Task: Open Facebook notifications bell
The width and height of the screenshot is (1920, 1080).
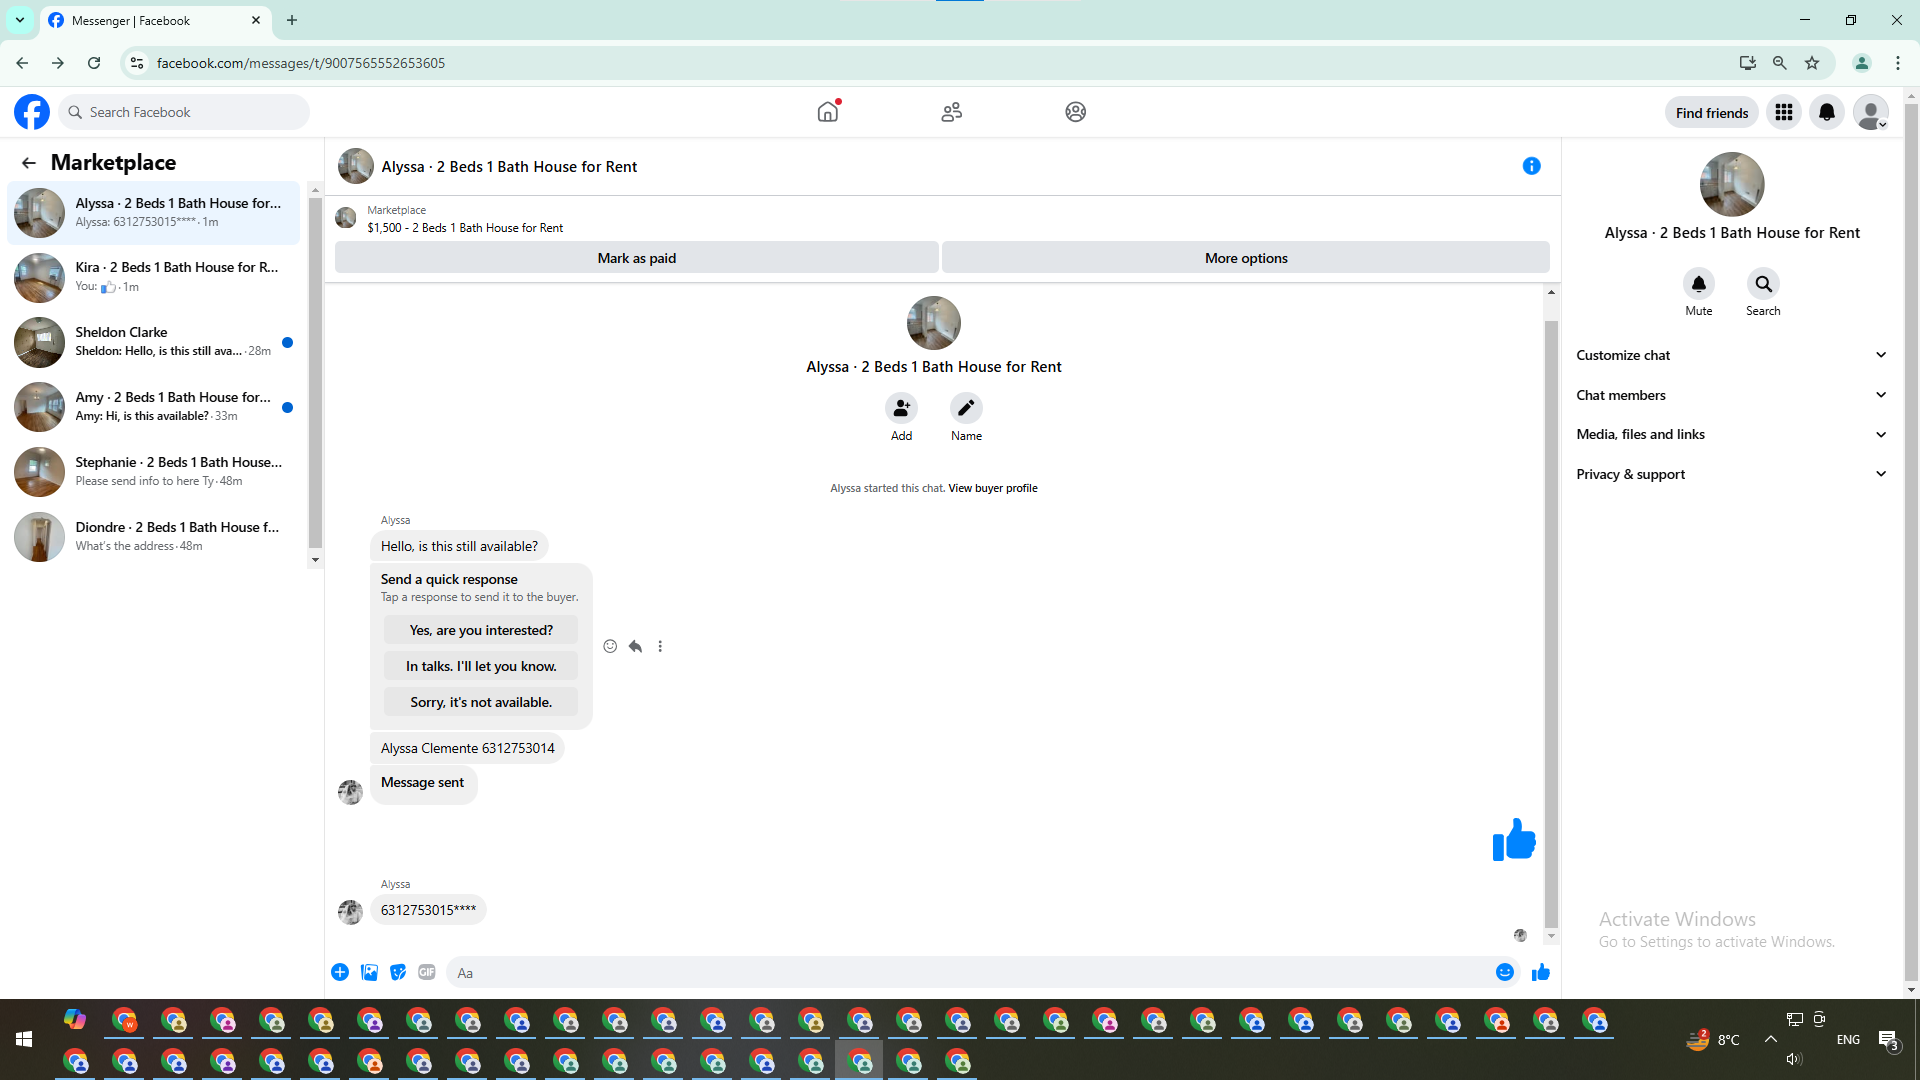Action: pos(1826,112)
